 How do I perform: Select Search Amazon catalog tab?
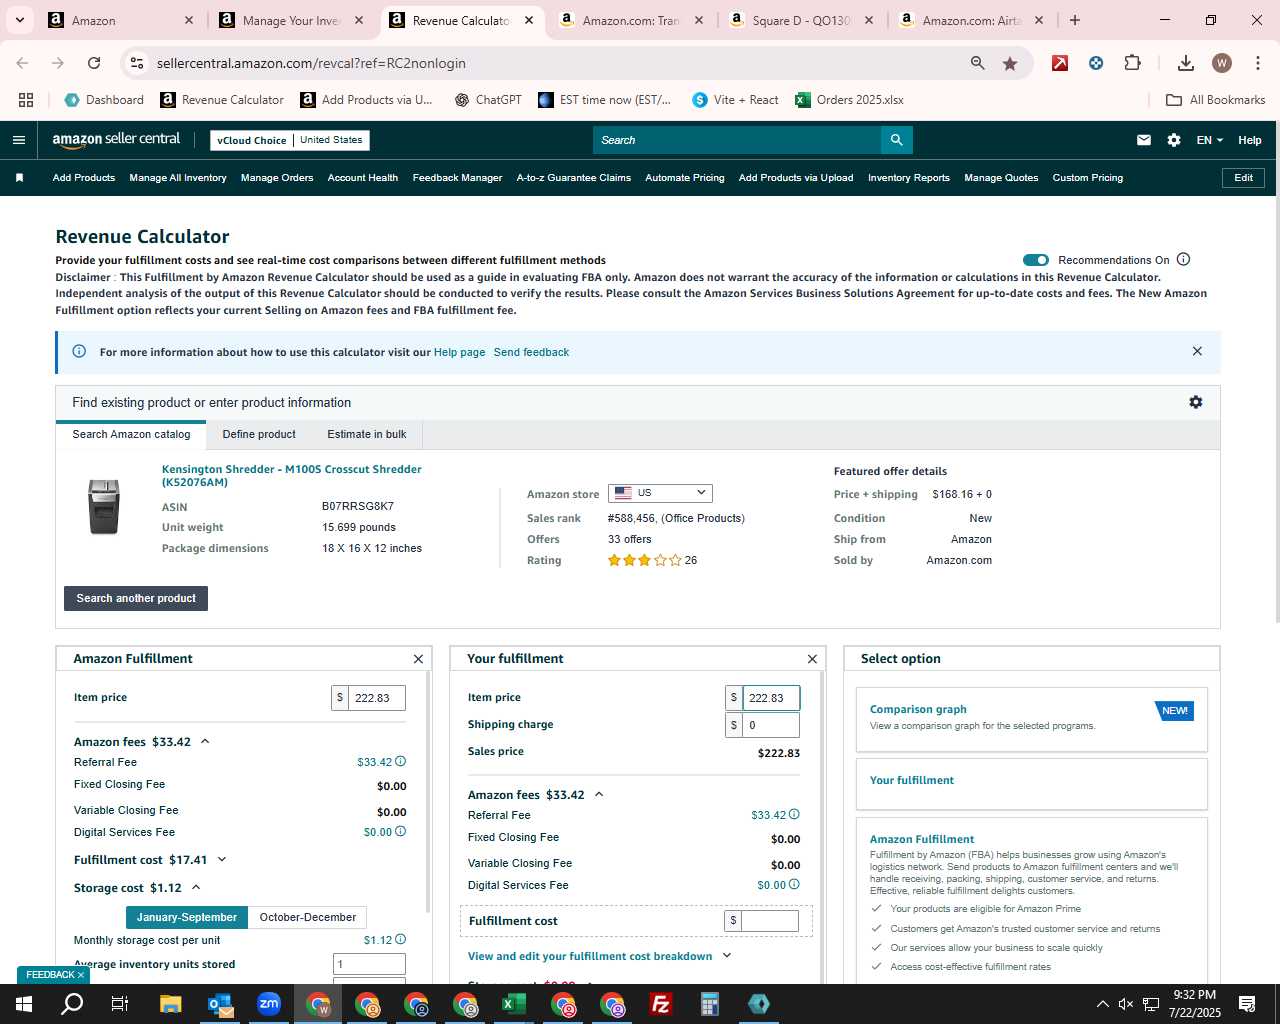131,434
